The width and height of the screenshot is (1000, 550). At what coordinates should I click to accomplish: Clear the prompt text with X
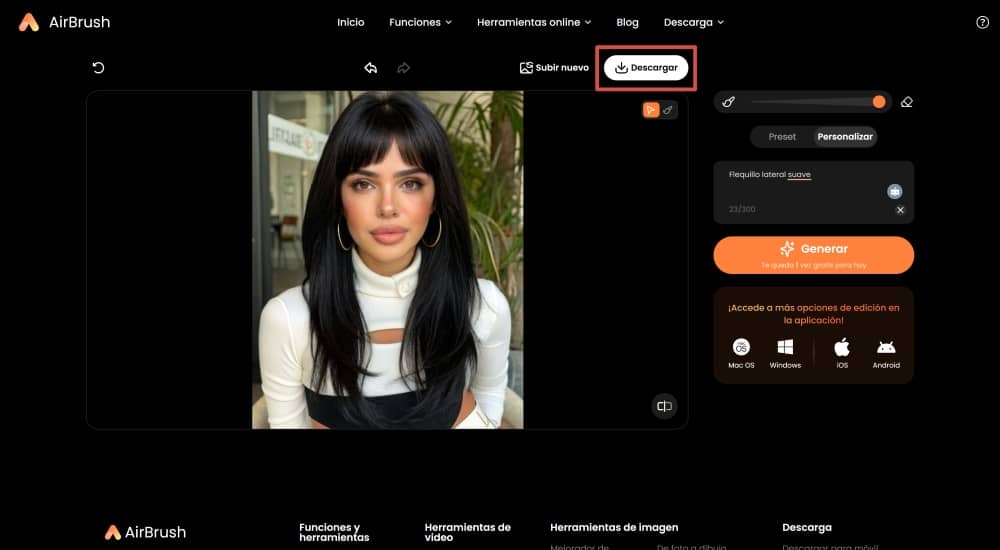coord(899,210)
